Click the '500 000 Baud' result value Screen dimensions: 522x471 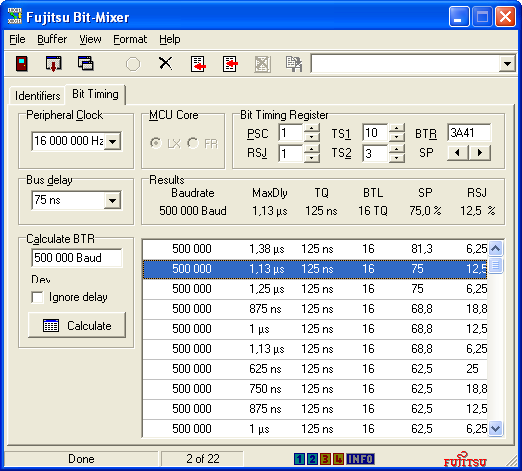coord(193,211)
